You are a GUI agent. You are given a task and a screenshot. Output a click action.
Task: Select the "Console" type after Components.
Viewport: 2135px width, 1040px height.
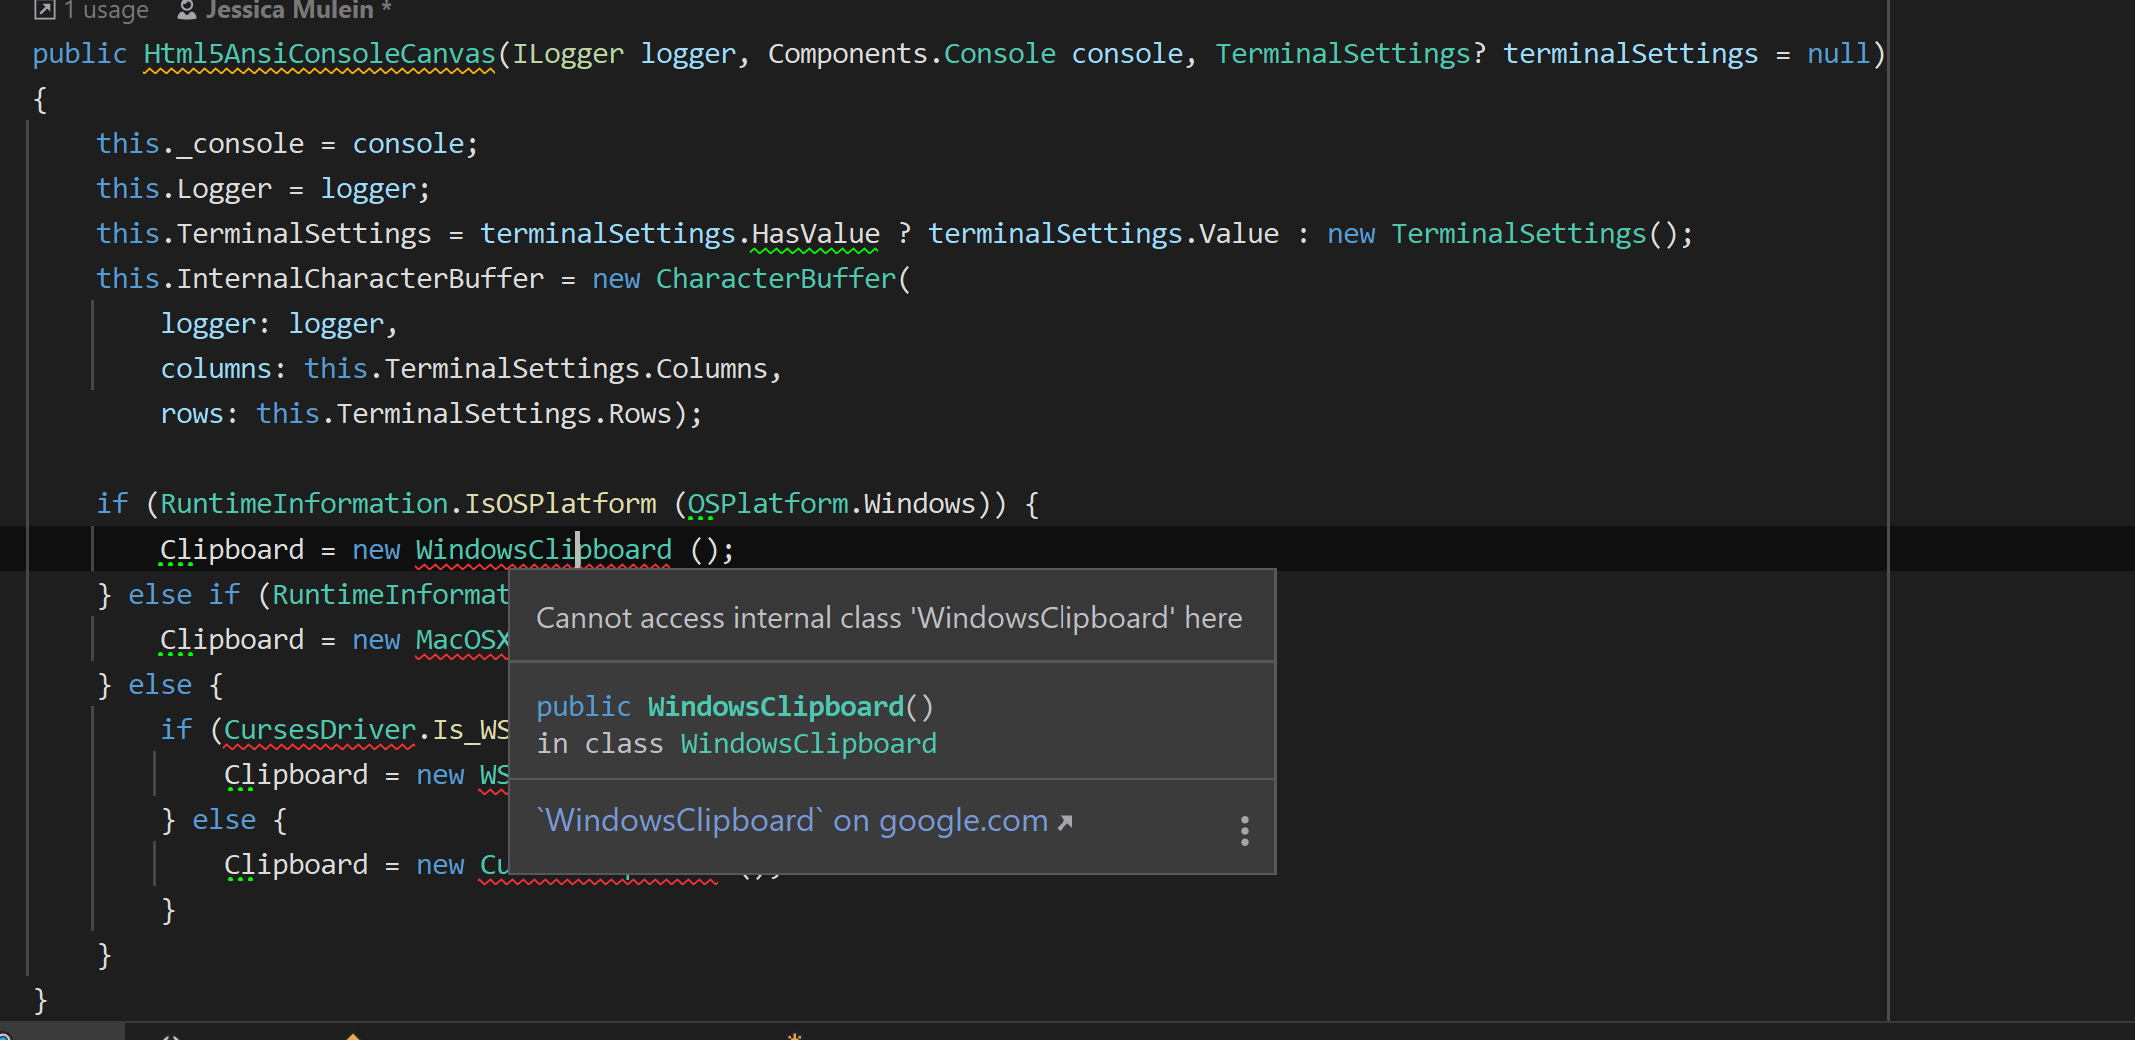point(999,54)
